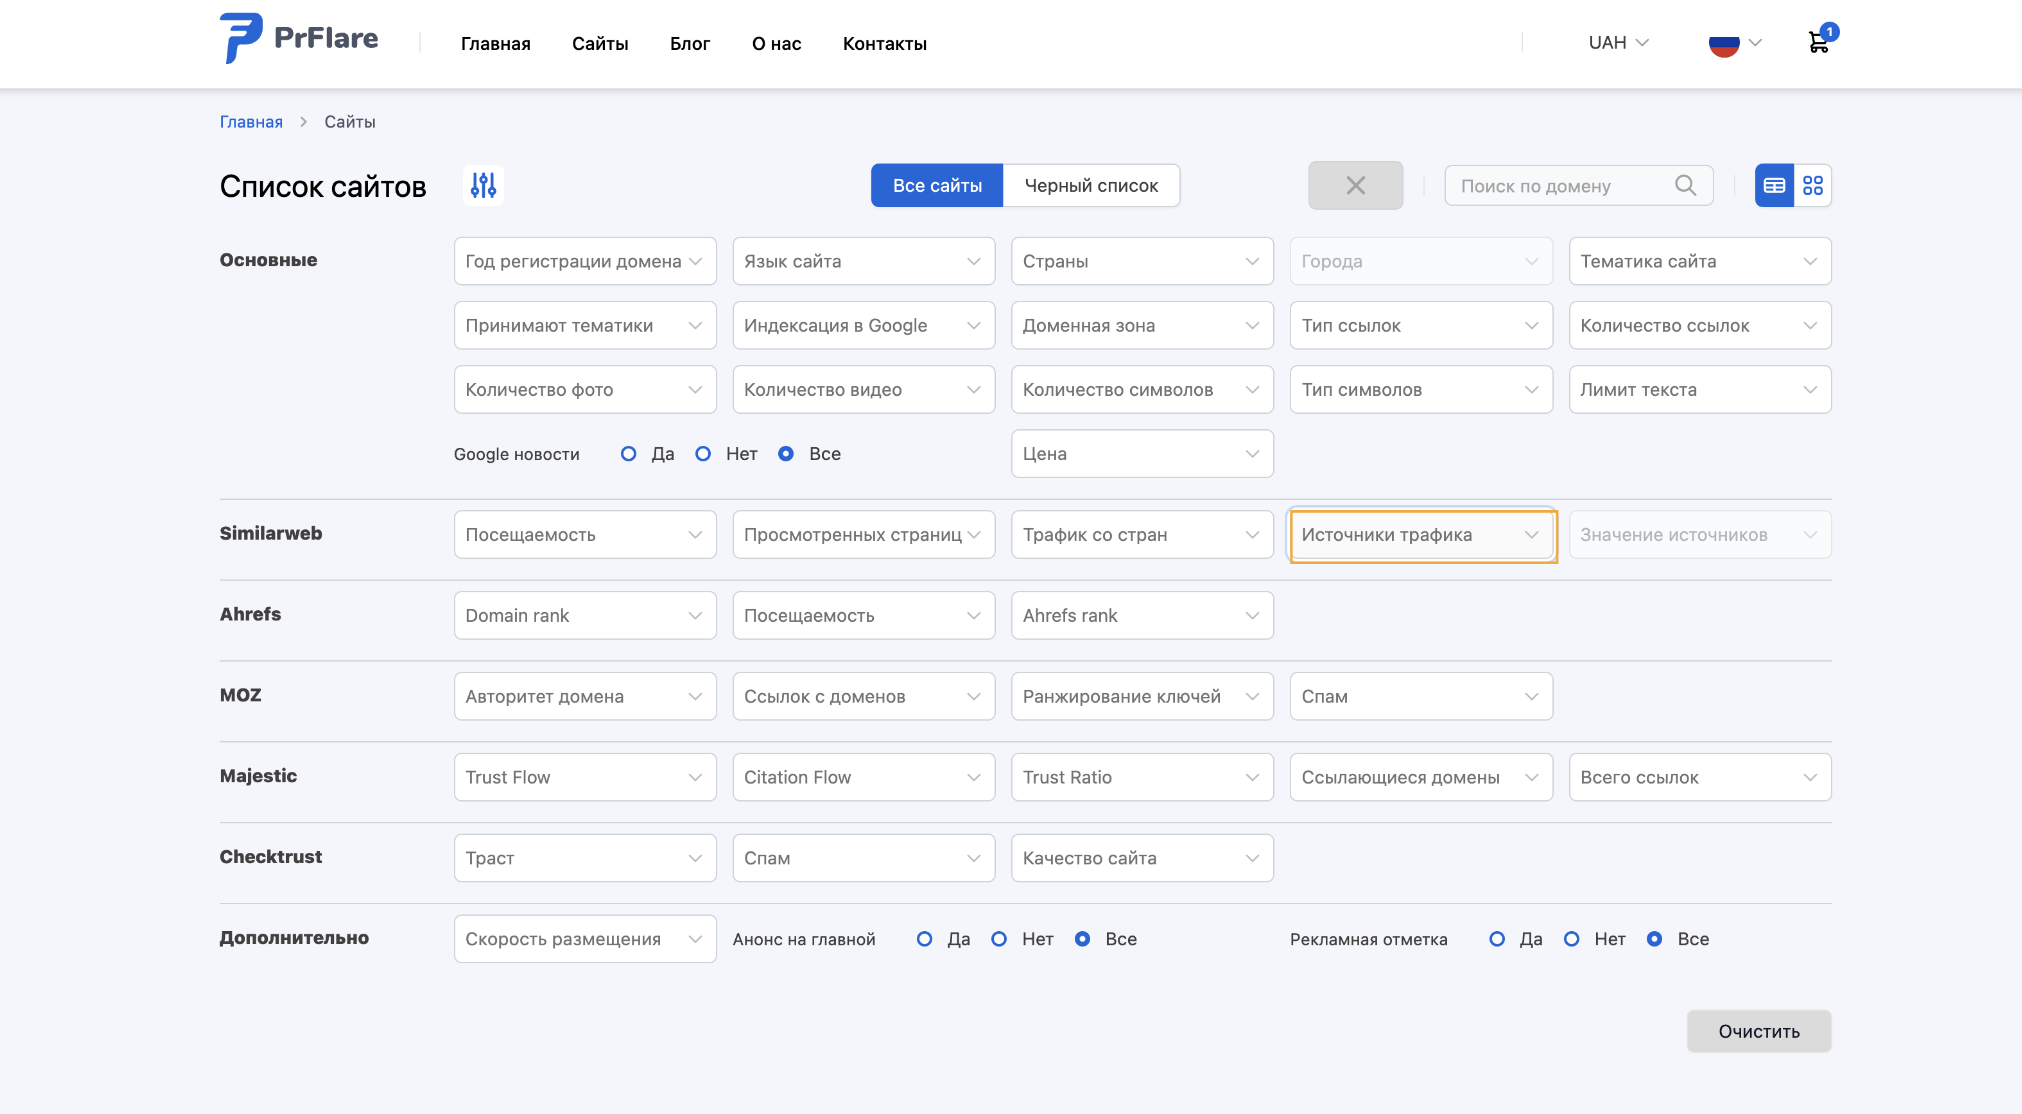Open Всего ссылок dropdown
The width and height of the screenshot is (2022, 1114).
pos(1700,778)
